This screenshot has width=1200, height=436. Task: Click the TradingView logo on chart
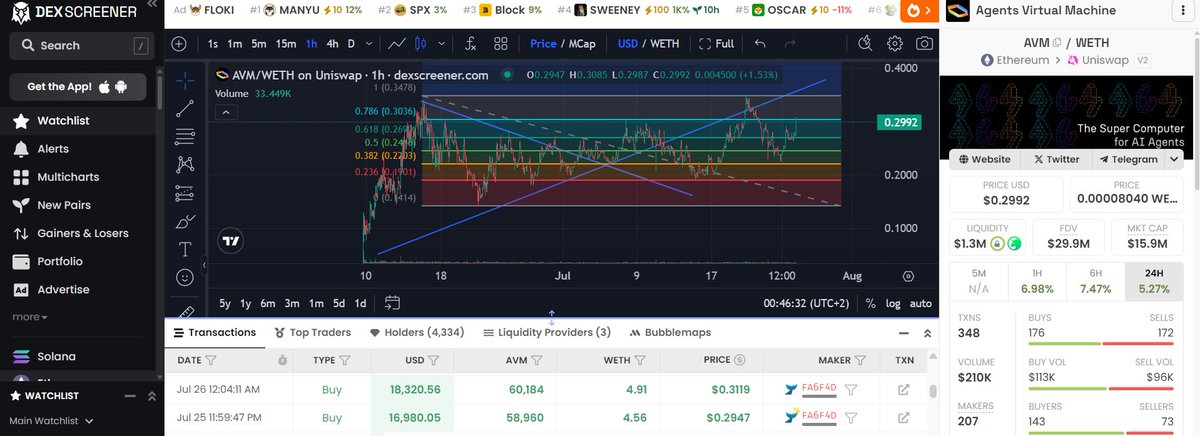point(232,241)
